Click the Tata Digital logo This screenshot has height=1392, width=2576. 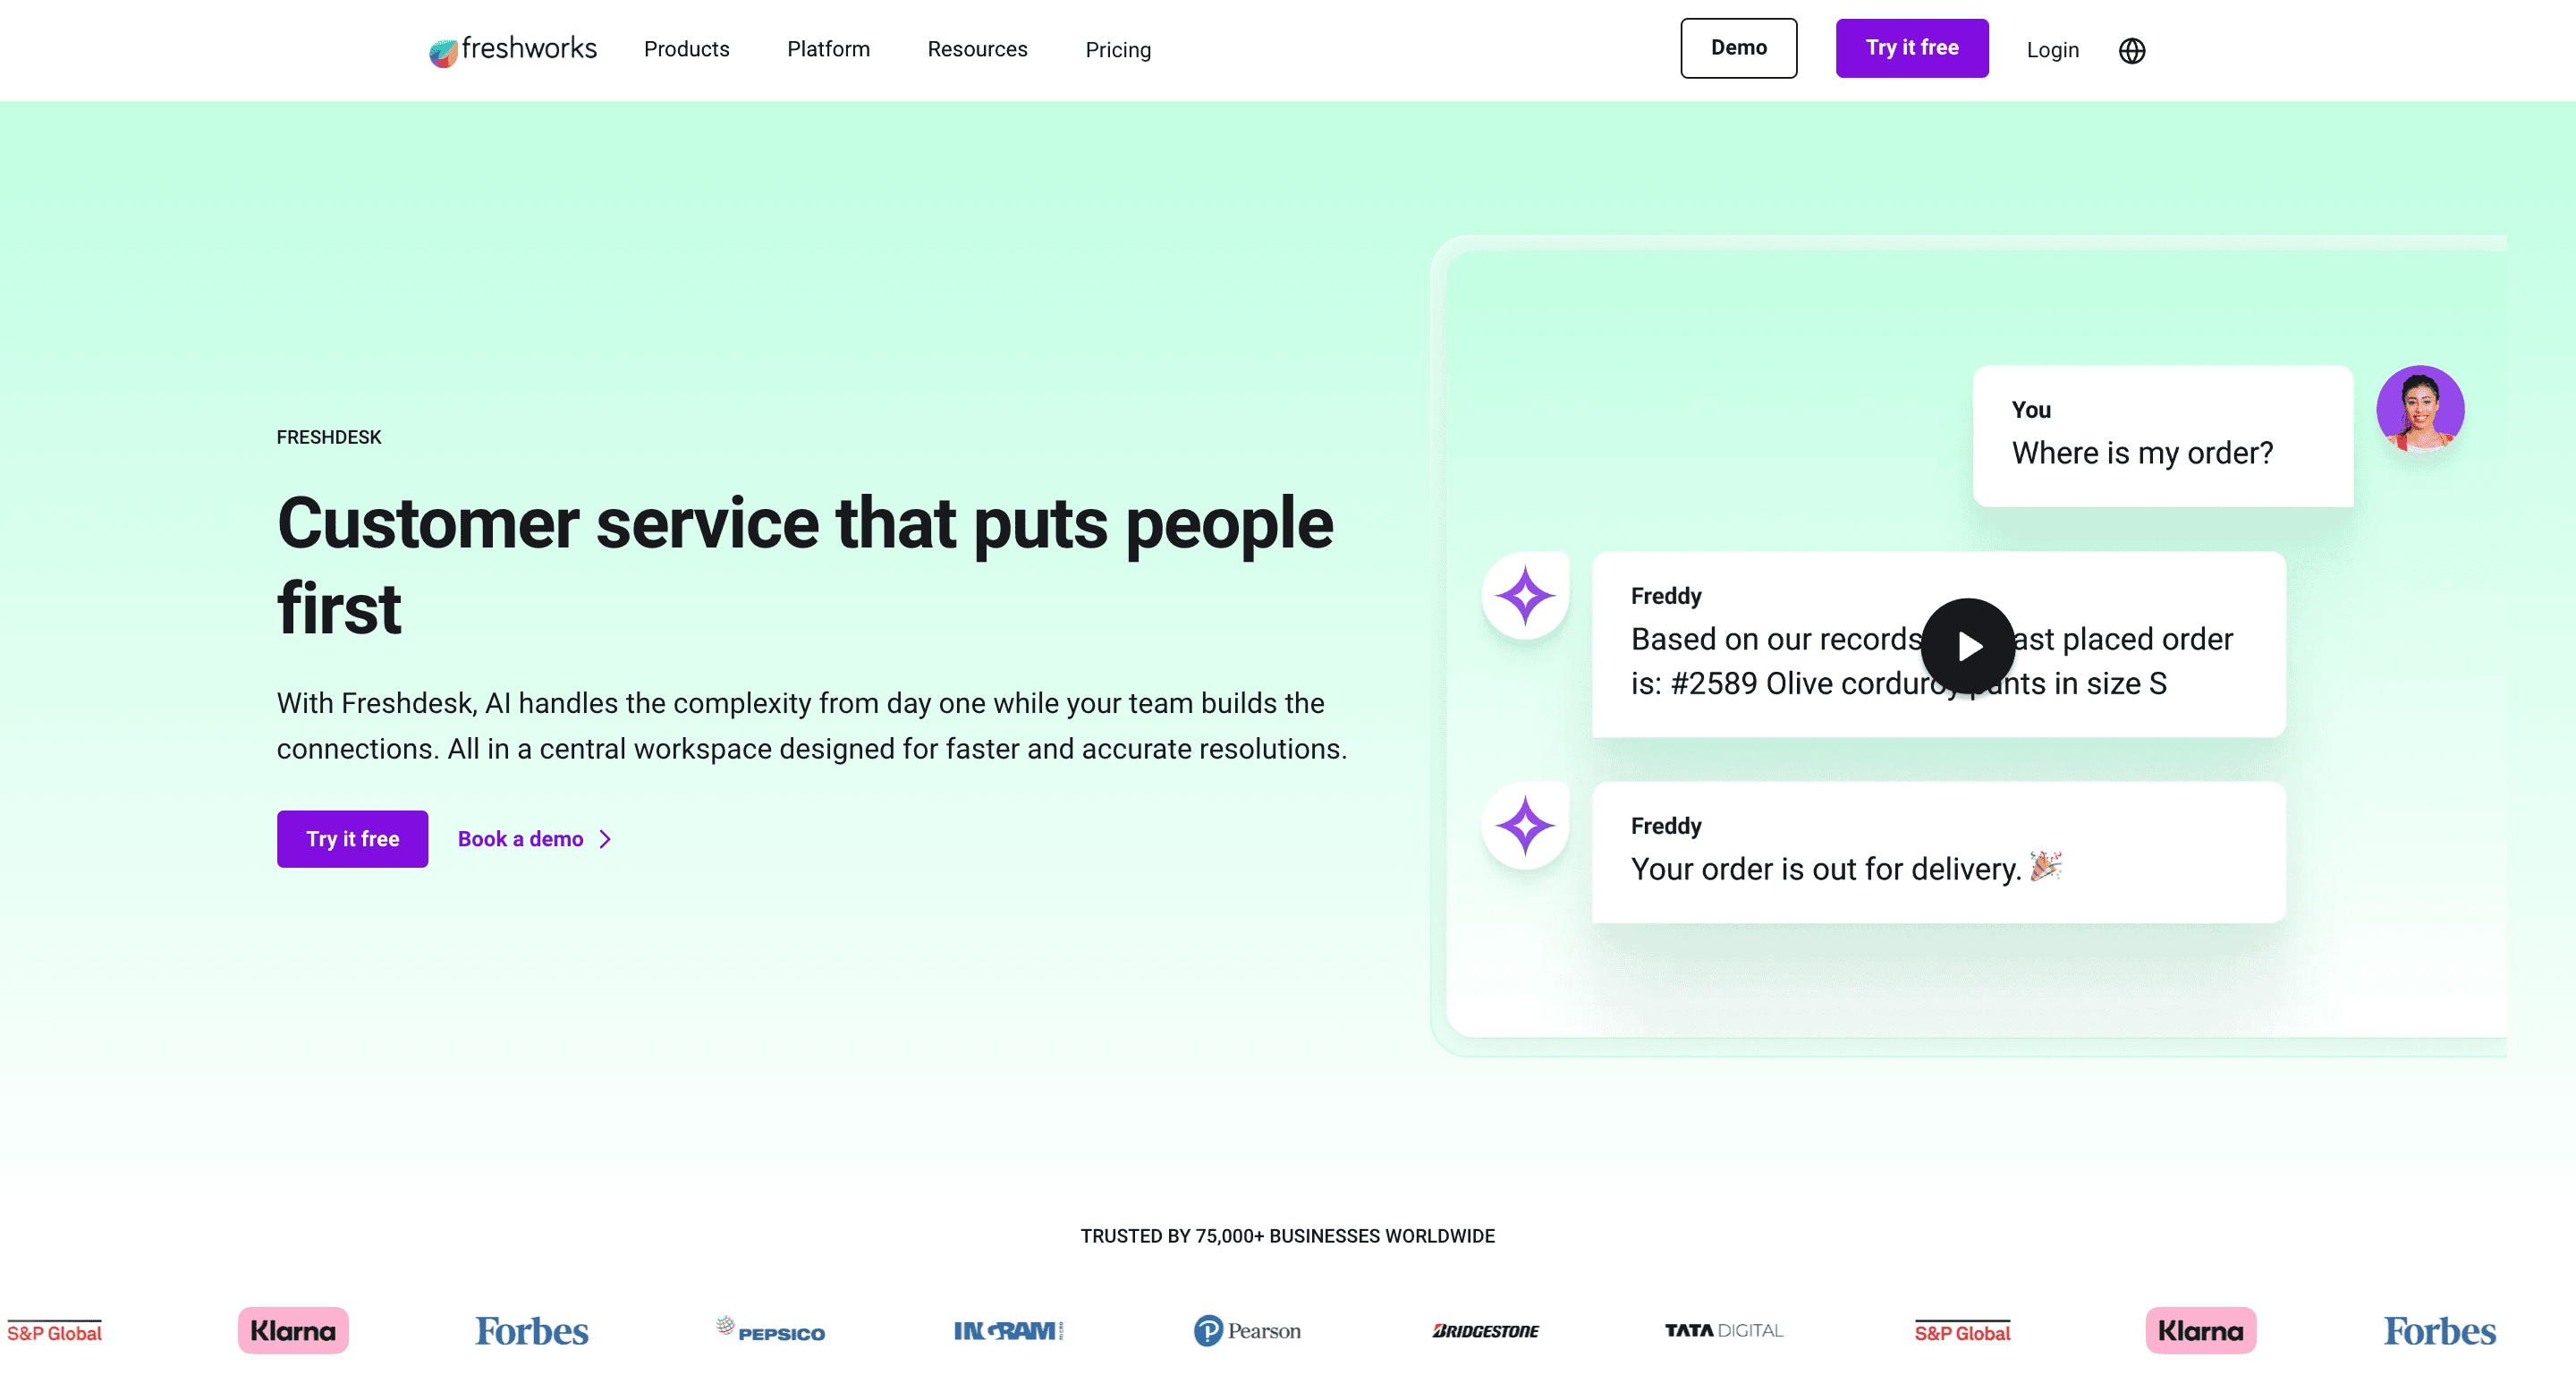tap(1723, 1331)
